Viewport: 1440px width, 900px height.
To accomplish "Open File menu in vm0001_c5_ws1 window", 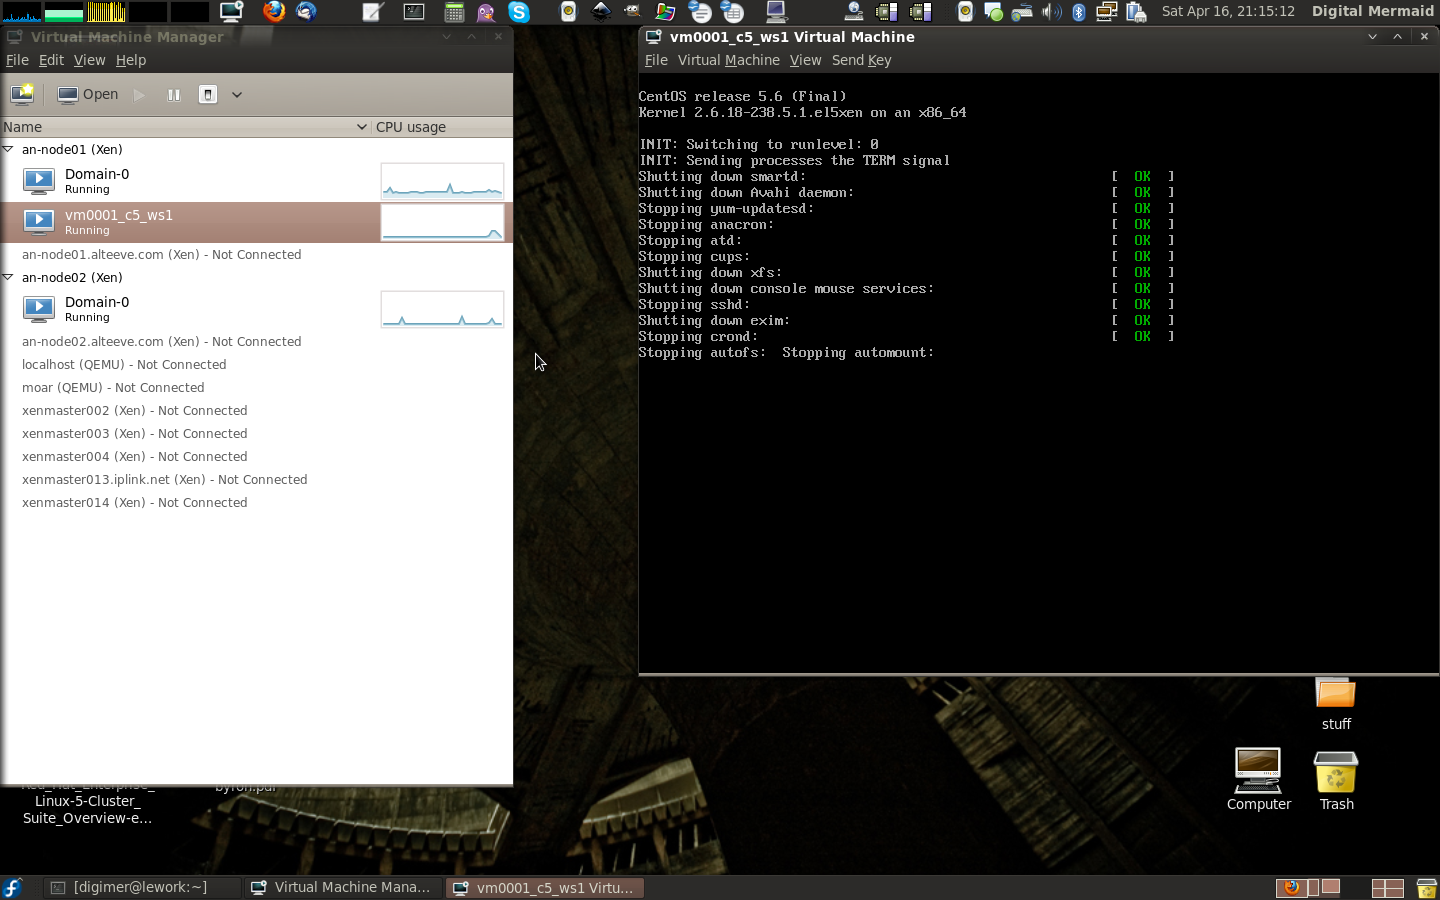I will click(x=656, y=60).
